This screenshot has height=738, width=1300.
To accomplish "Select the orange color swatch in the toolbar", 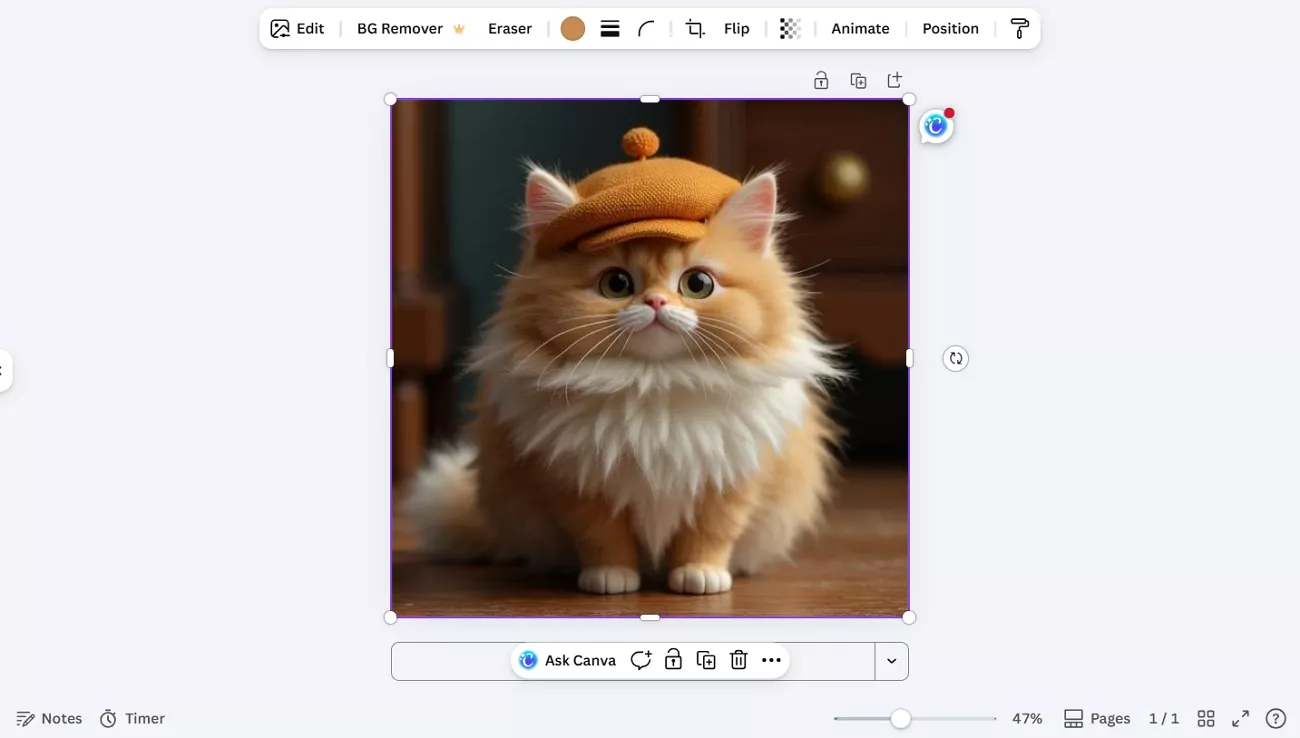I will 572,28.
